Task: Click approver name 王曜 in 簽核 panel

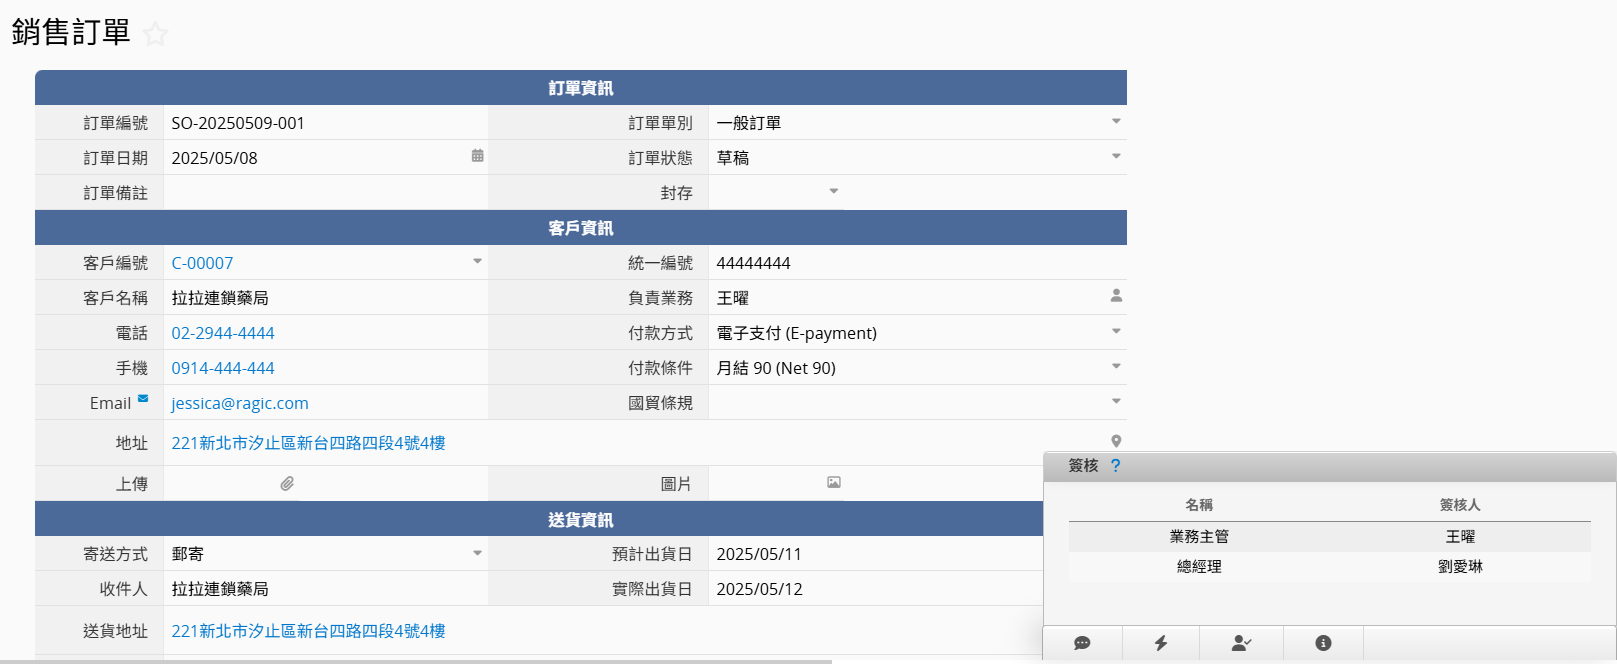Action: pos(1460,537)
